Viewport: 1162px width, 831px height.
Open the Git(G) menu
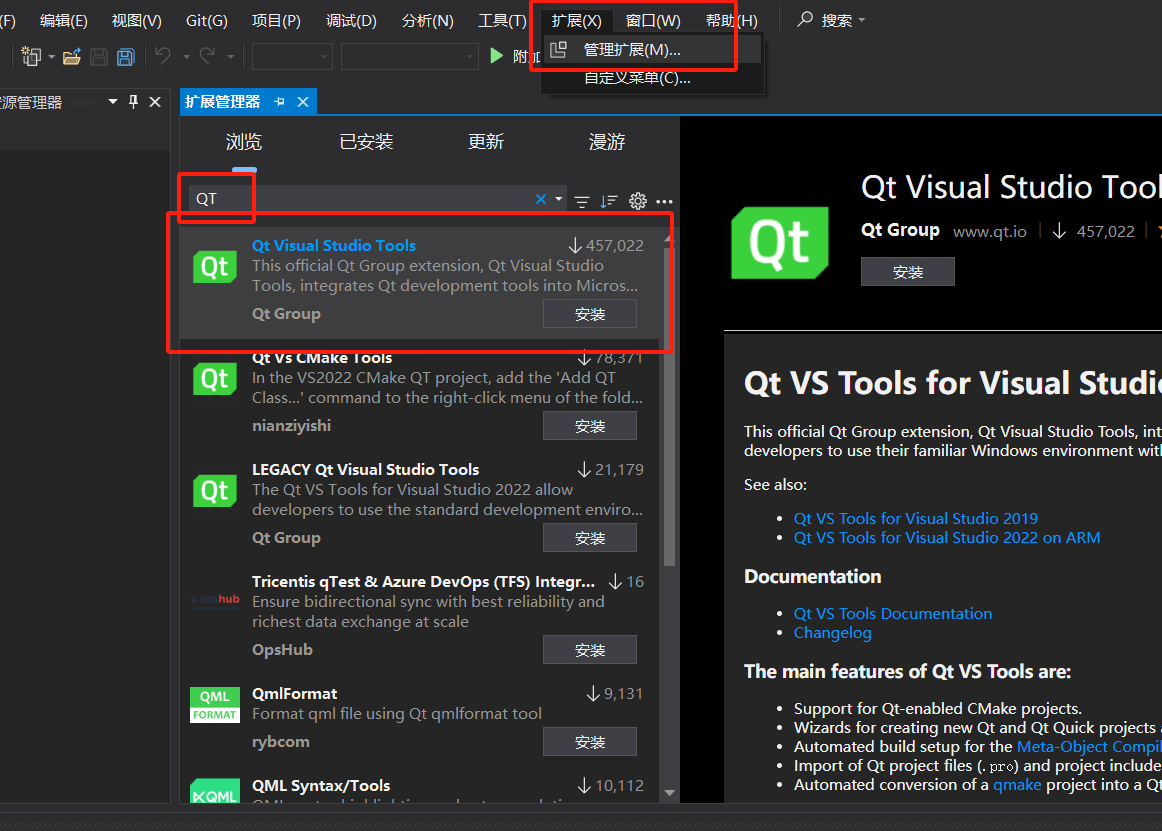[x=207, y=20]
